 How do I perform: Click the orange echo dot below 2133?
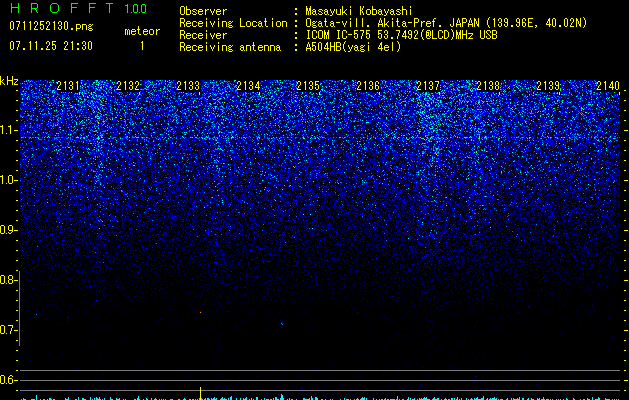(200, 312)
